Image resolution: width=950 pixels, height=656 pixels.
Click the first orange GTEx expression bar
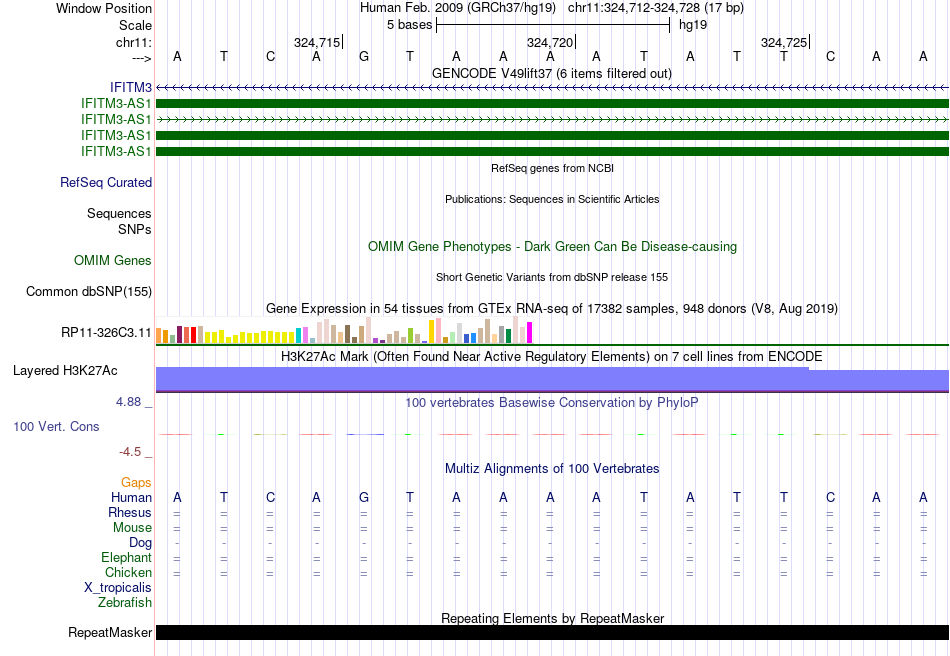(x=159, y=336)
